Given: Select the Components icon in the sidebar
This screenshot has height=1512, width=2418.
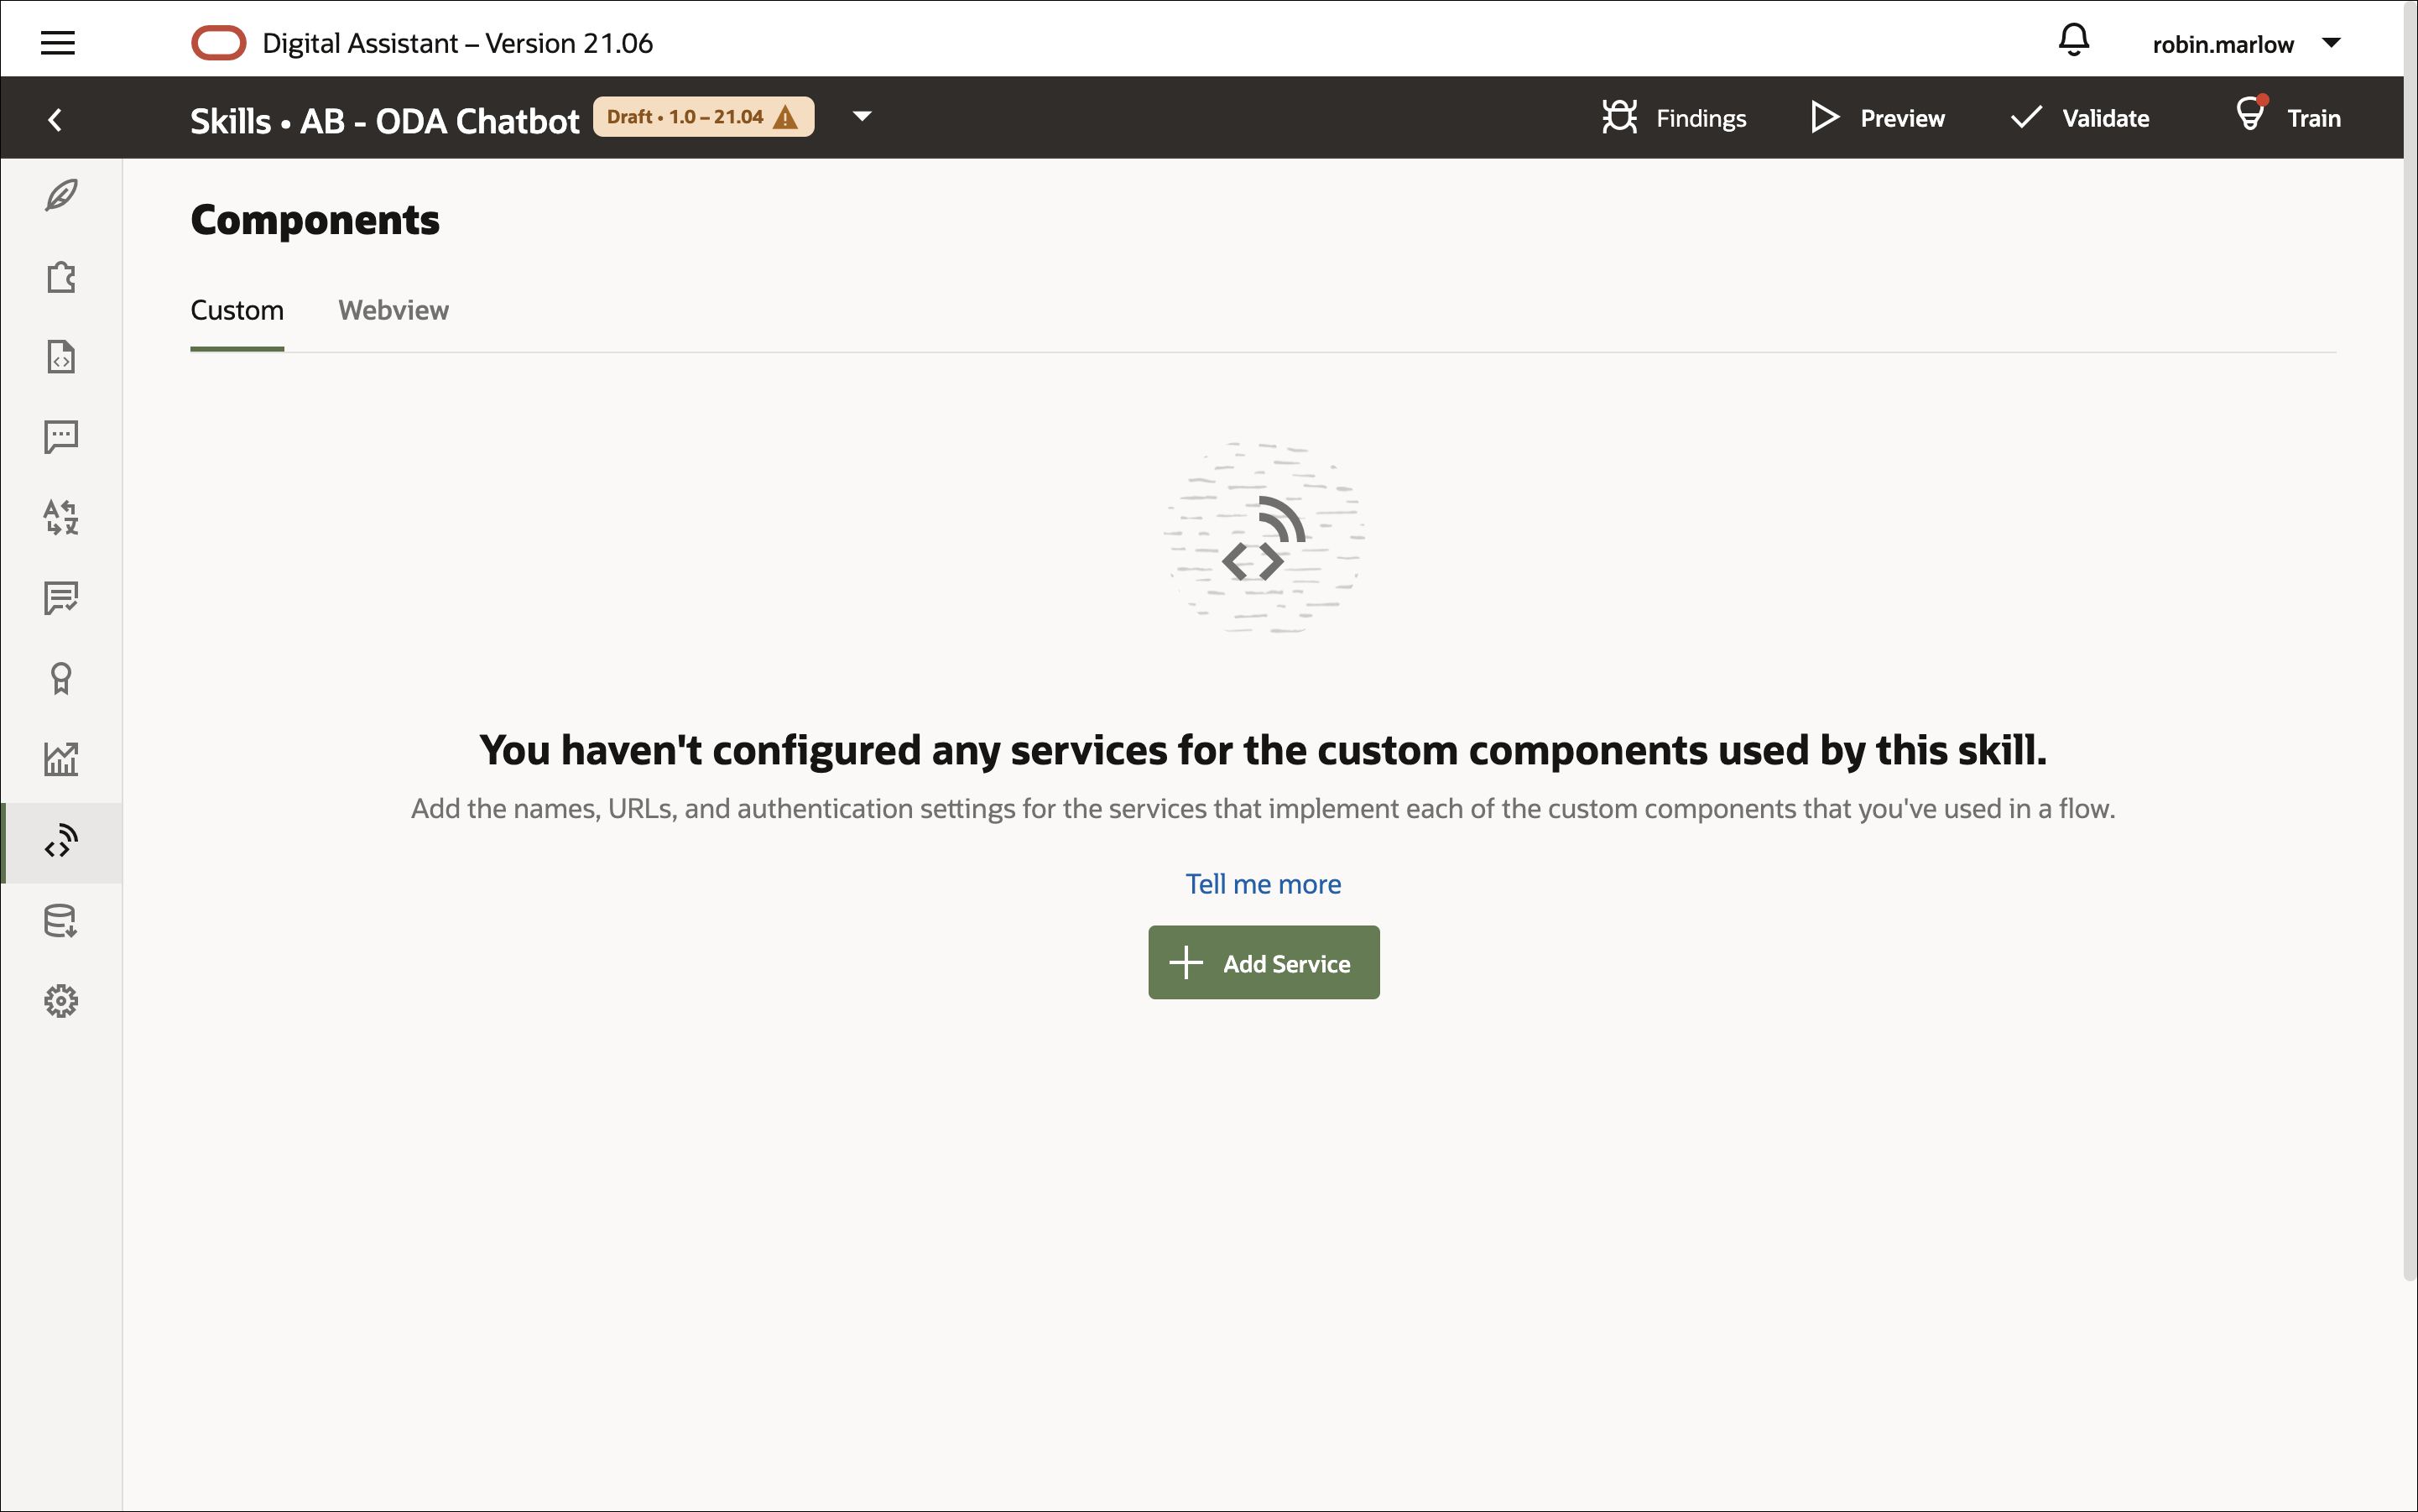Looking at the screenshot, I should [x=60, y=842].
